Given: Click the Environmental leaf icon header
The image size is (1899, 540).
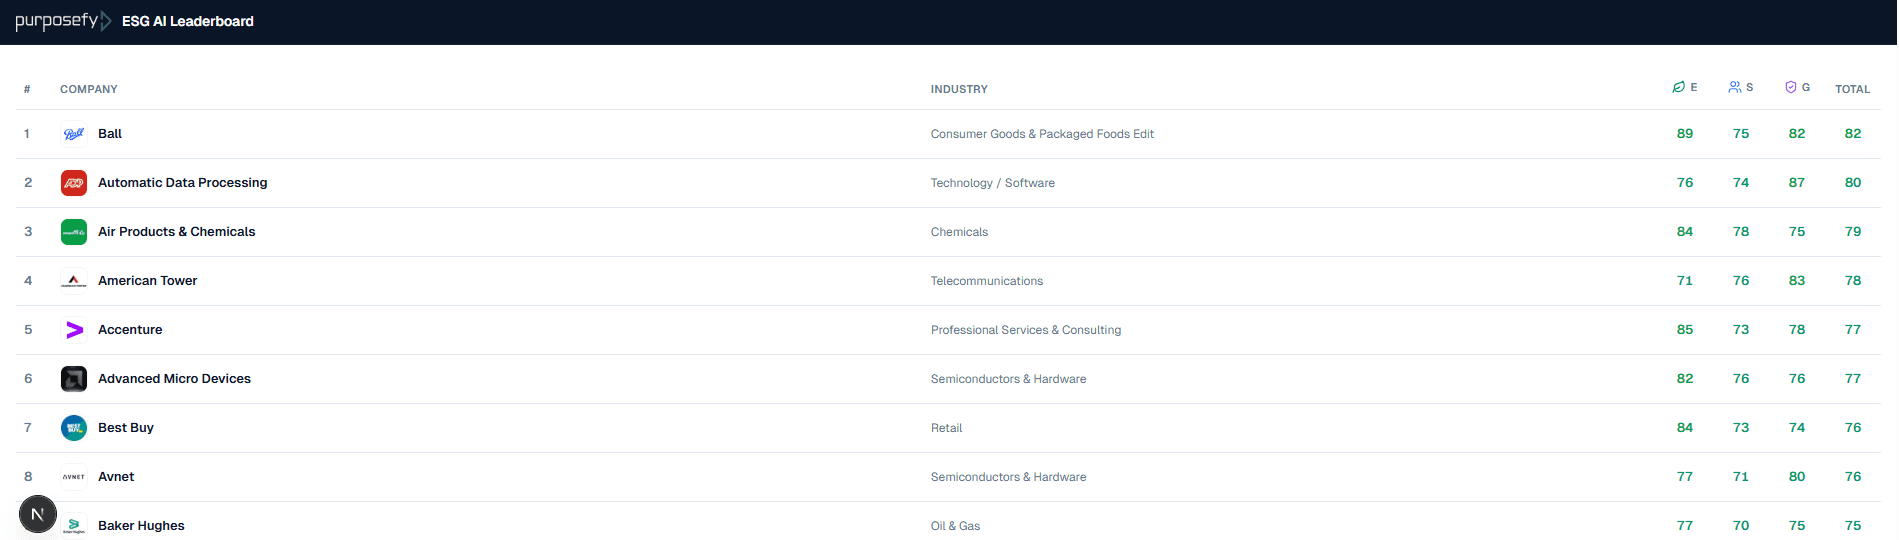Looking at the screenshot, I should click(x=1679, y=87).
